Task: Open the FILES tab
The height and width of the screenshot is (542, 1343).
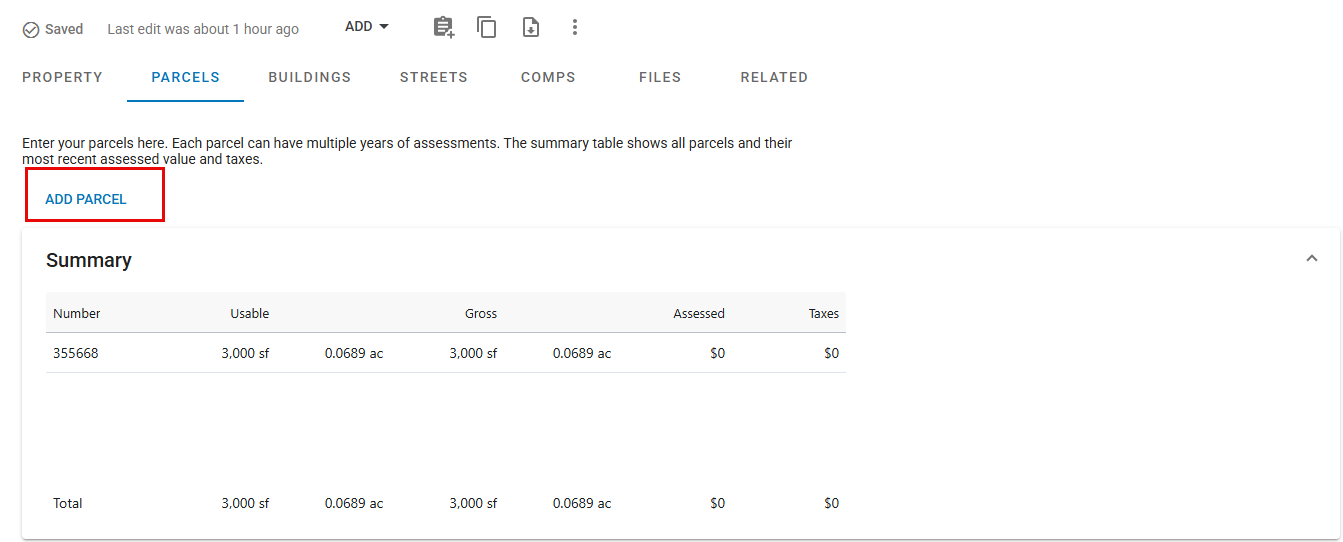Action: [660, 77]
